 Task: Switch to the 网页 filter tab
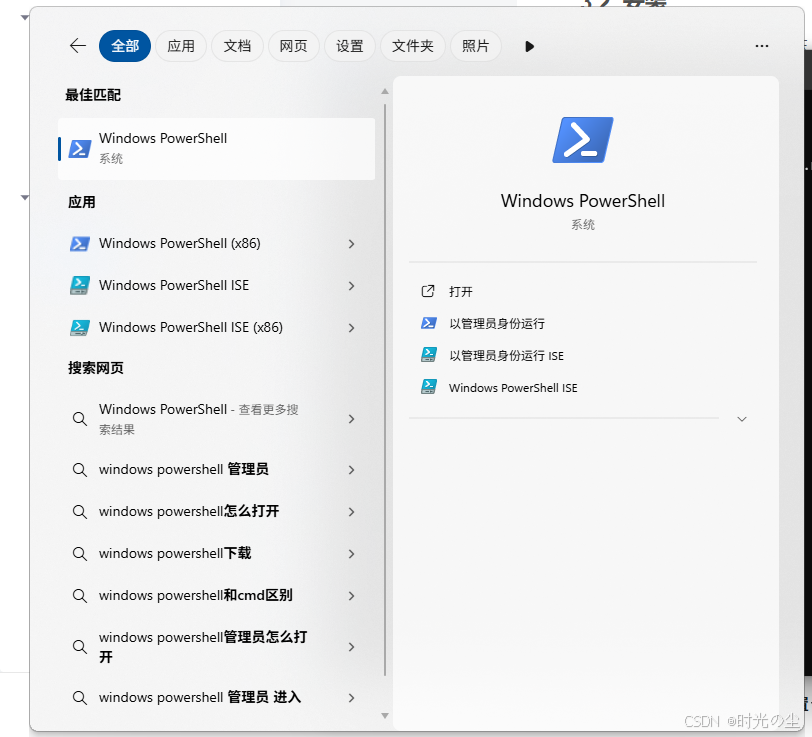(293, 46)
